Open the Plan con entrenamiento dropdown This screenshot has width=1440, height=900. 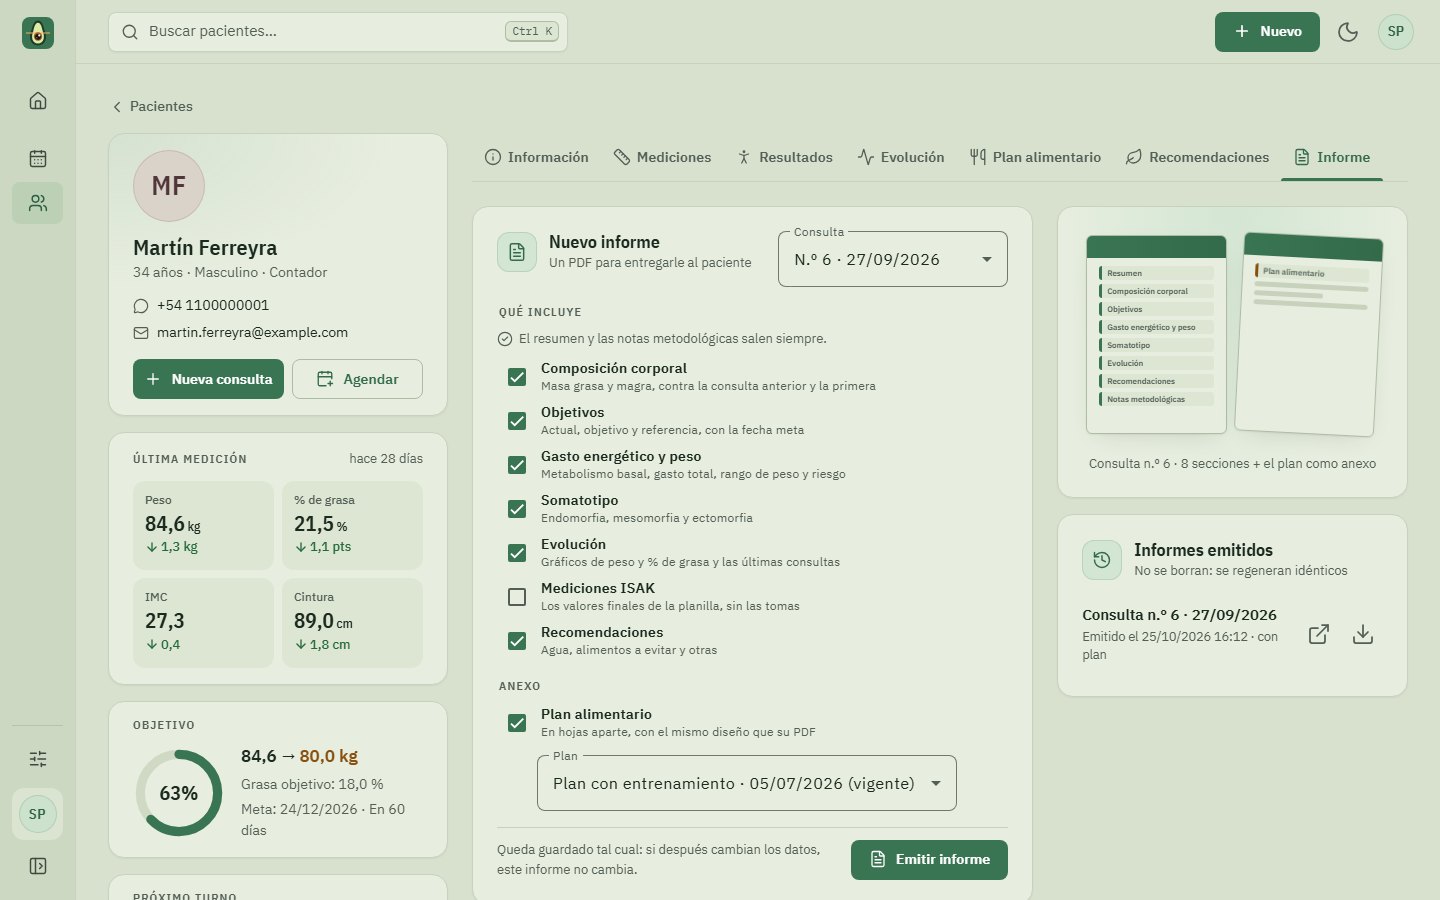pyautogui.click(x=747, y=783)
